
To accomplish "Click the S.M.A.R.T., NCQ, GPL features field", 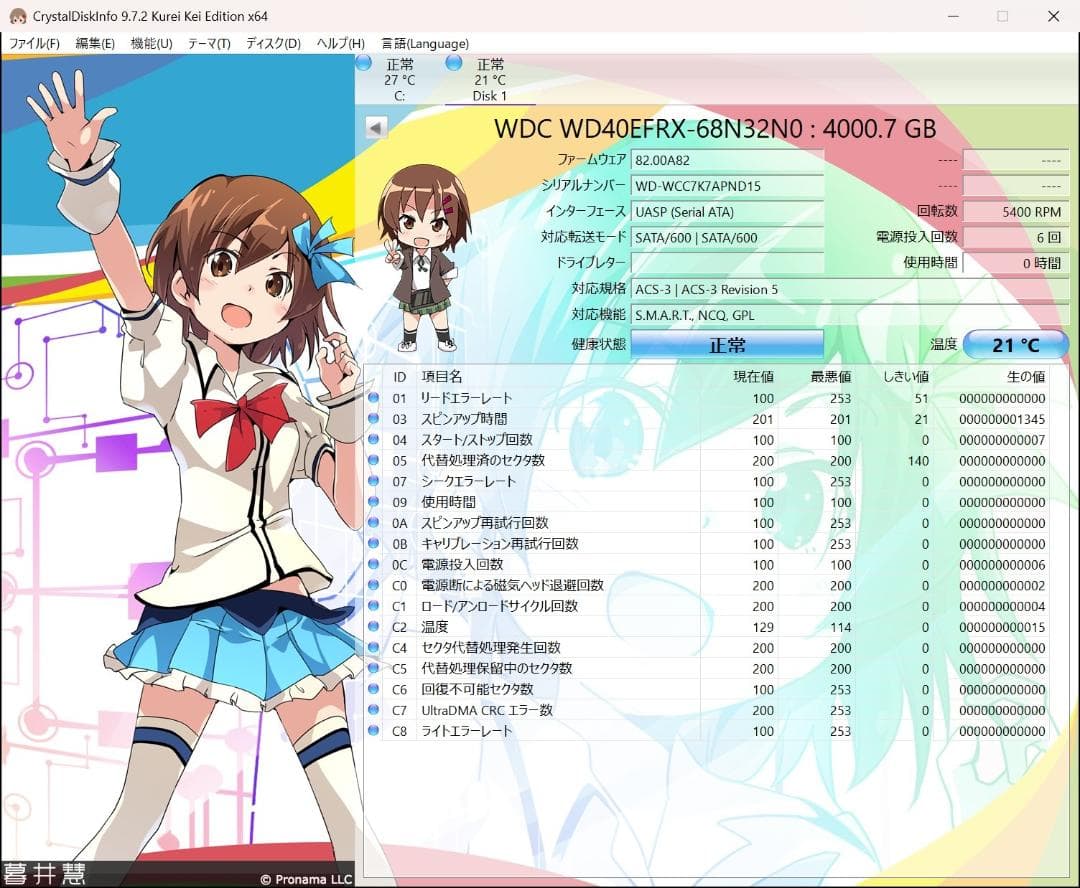I will [x=849, y=316].
